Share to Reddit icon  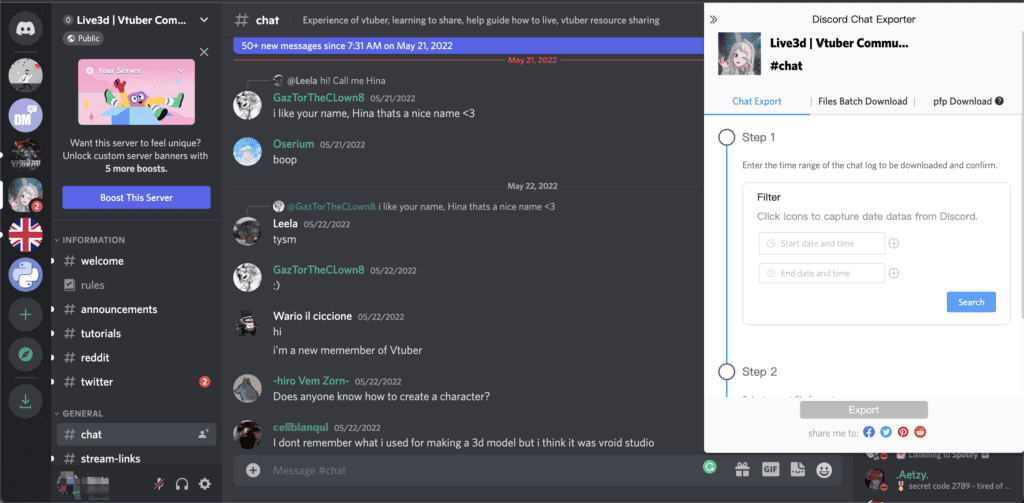[920, 432]
